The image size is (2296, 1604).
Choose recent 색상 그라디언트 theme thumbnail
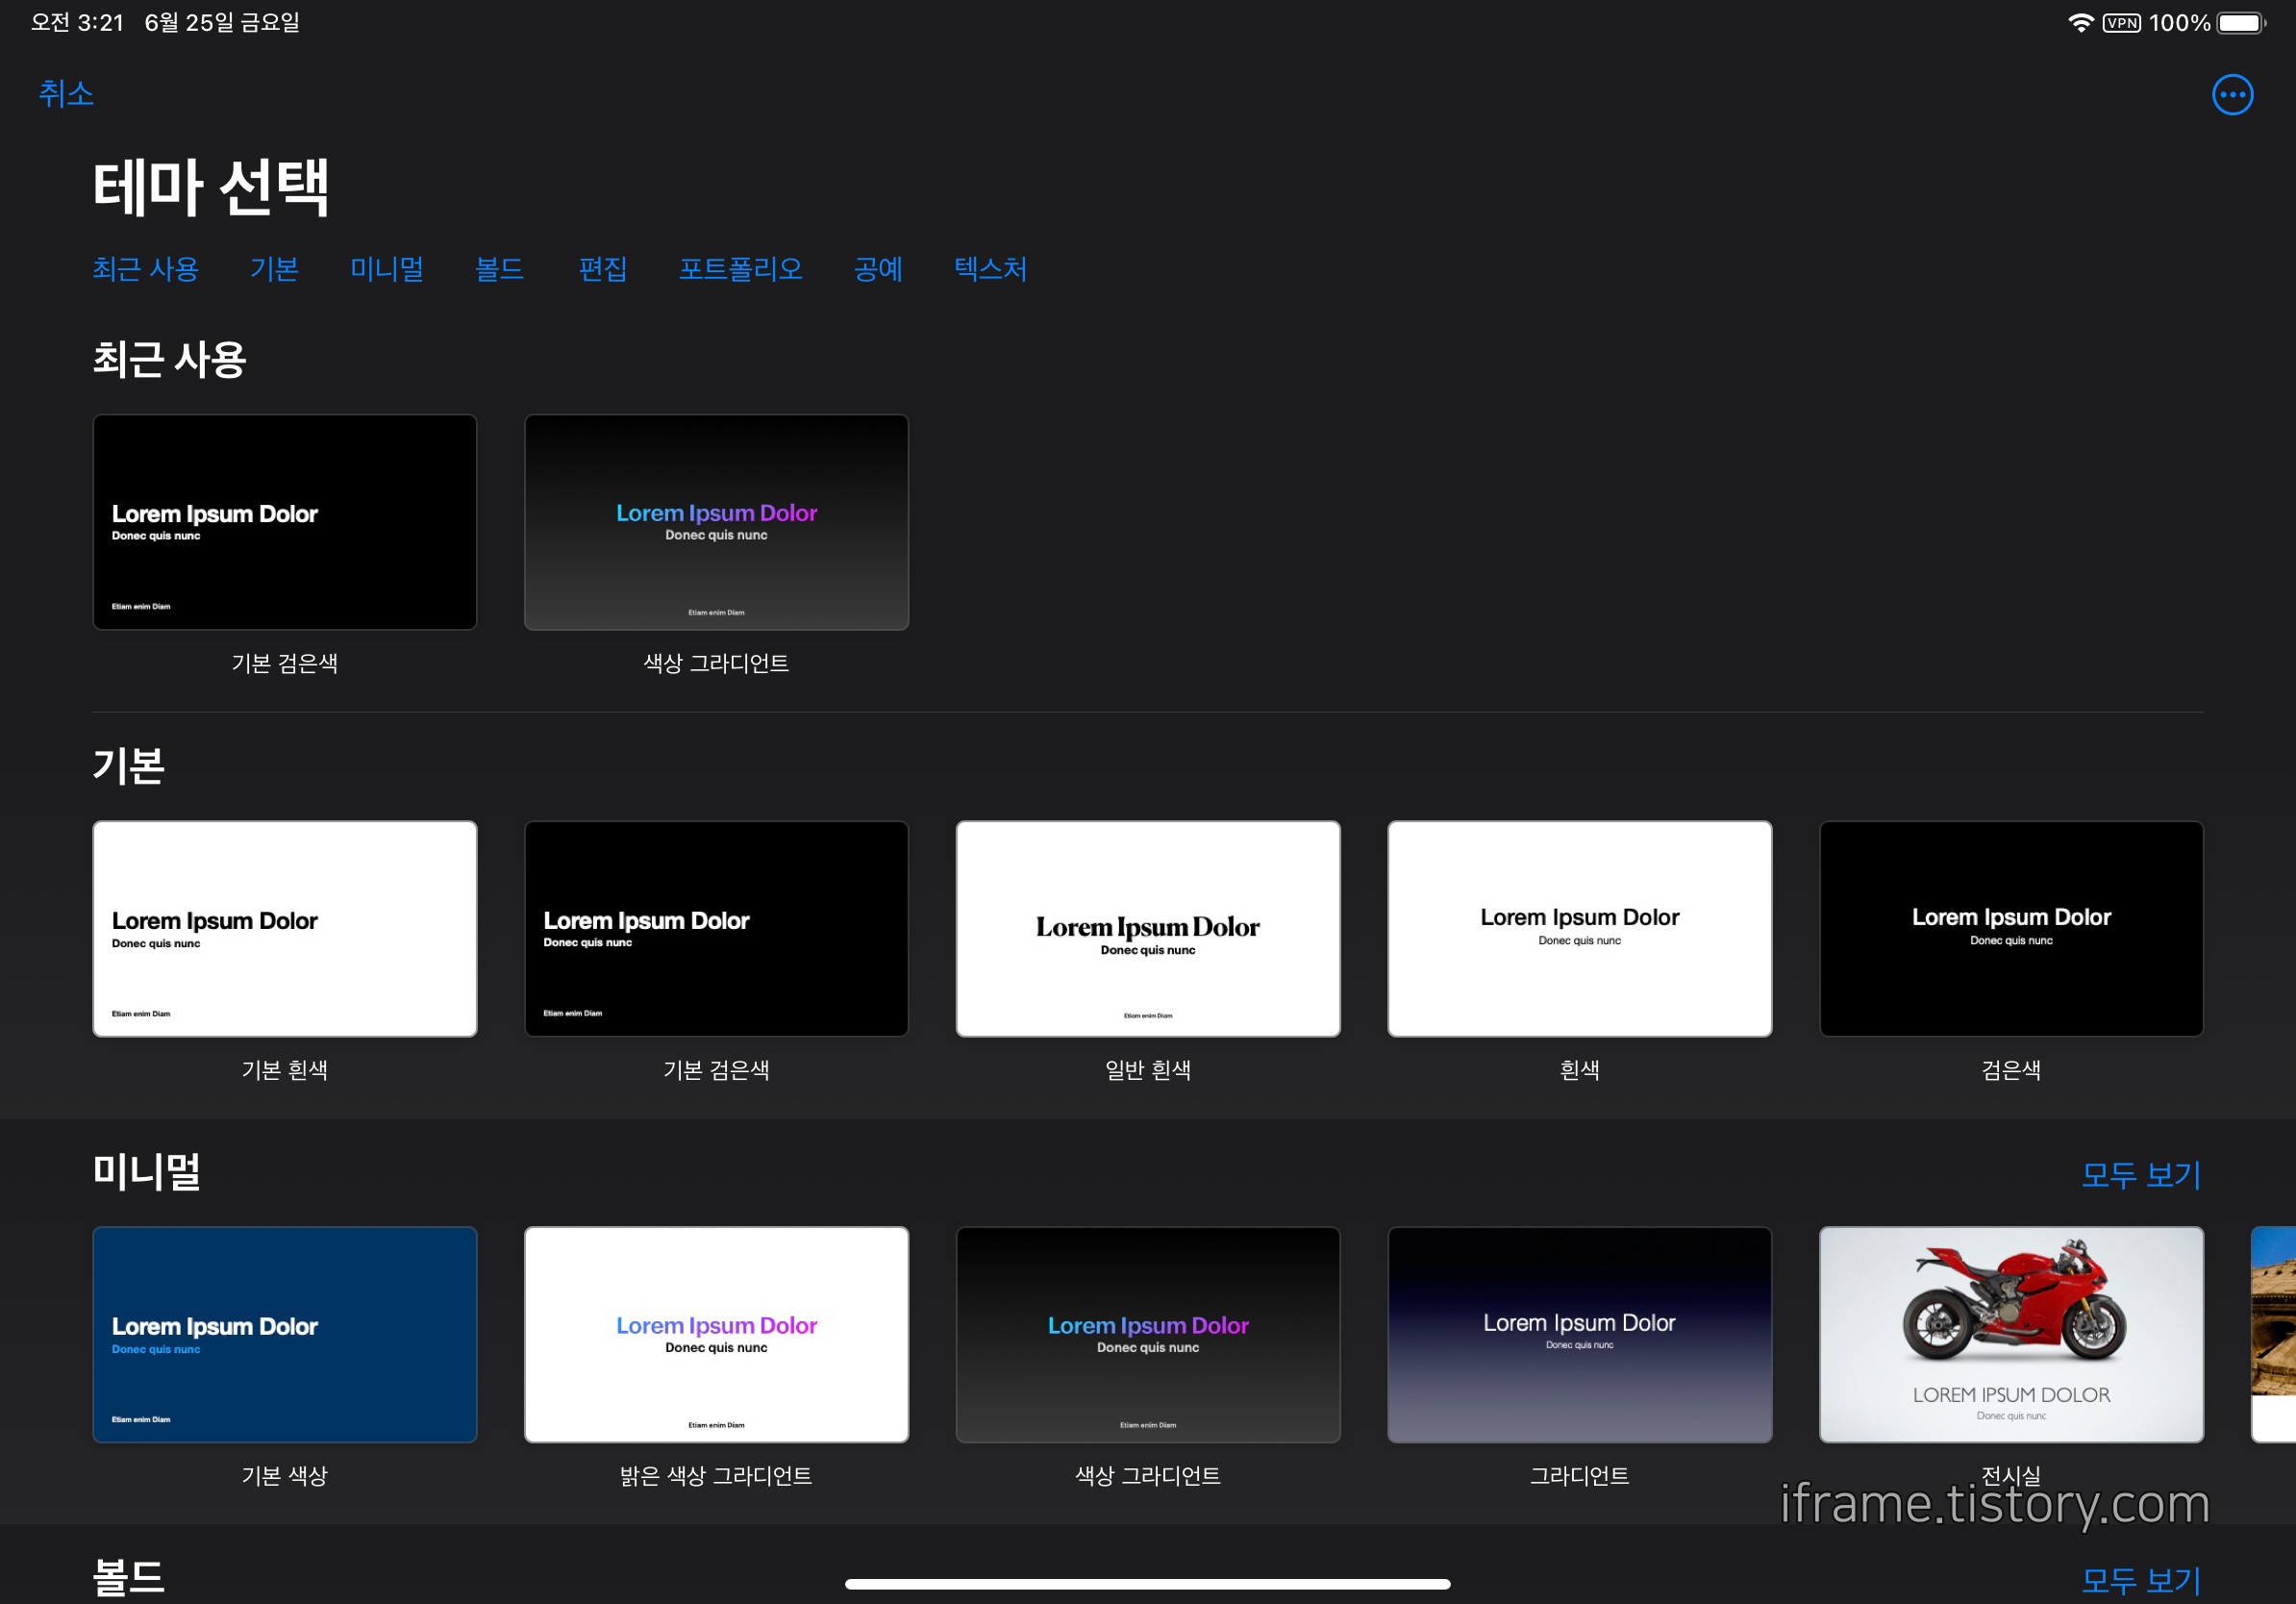[716, 522]
